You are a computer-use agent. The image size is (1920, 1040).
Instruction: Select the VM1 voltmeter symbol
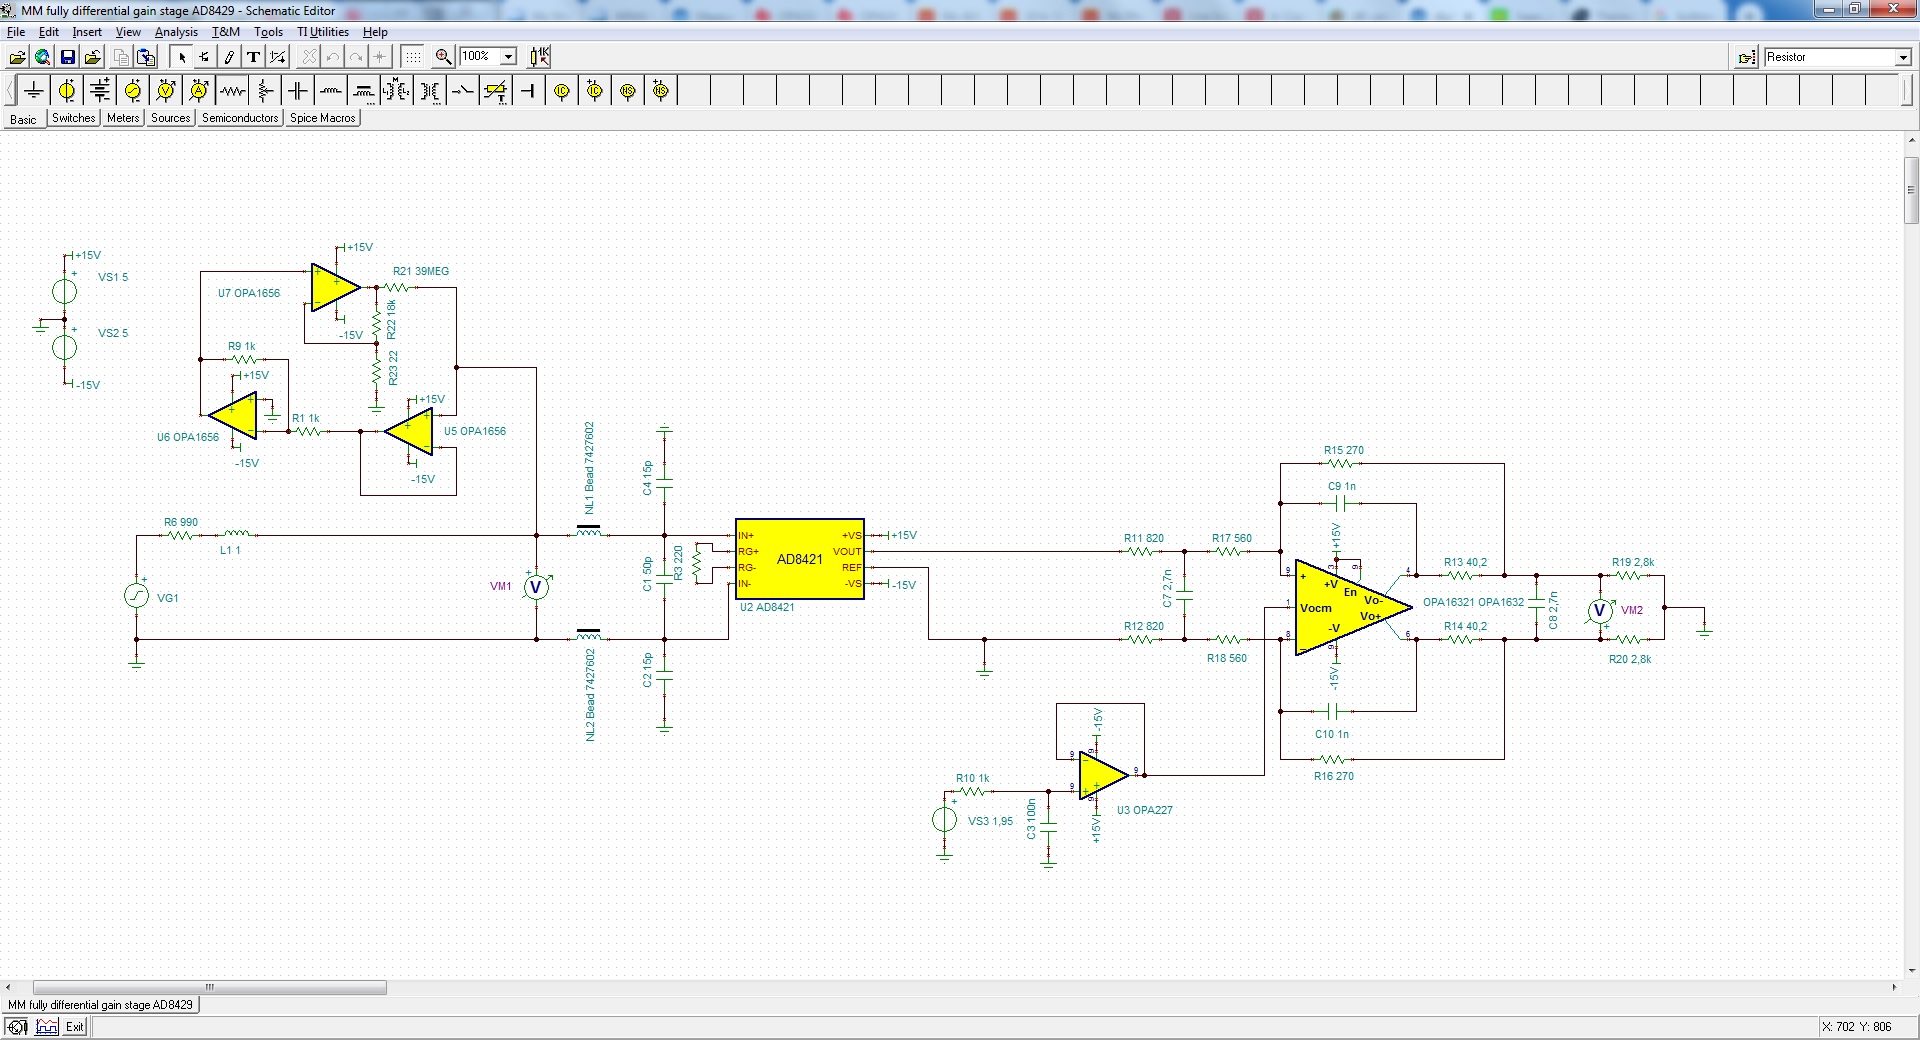pos(536,587)
